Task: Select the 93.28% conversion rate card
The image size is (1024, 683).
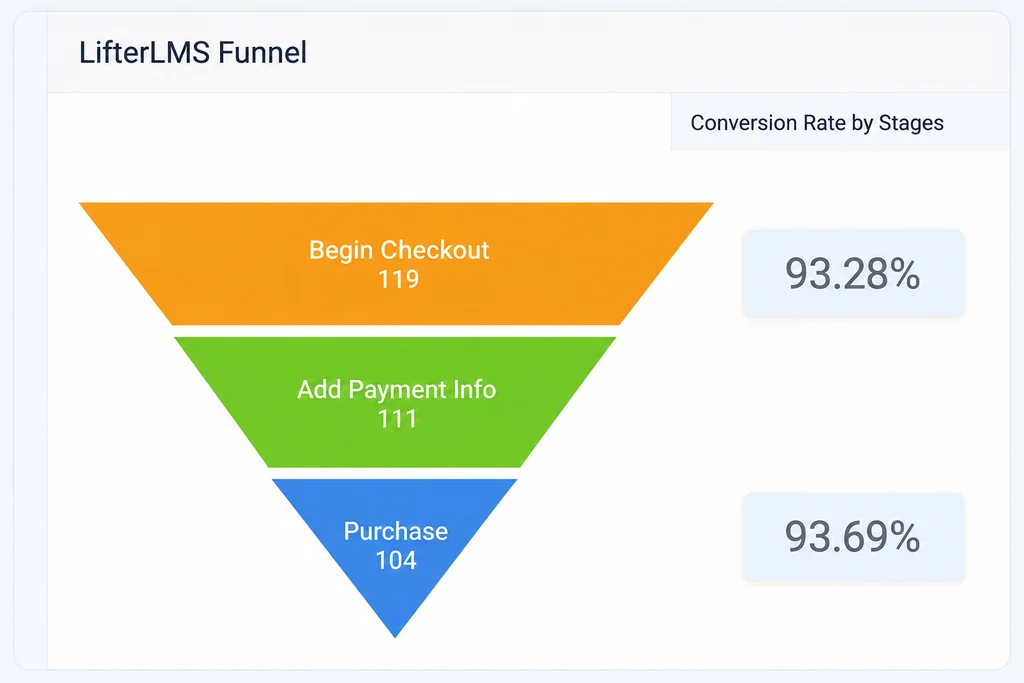Action: pyautogui.click(x=854, y=274)
